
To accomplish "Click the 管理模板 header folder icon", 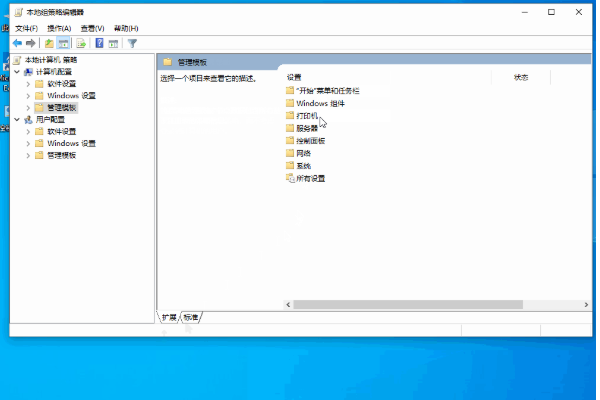I will [x=167, y=62].
